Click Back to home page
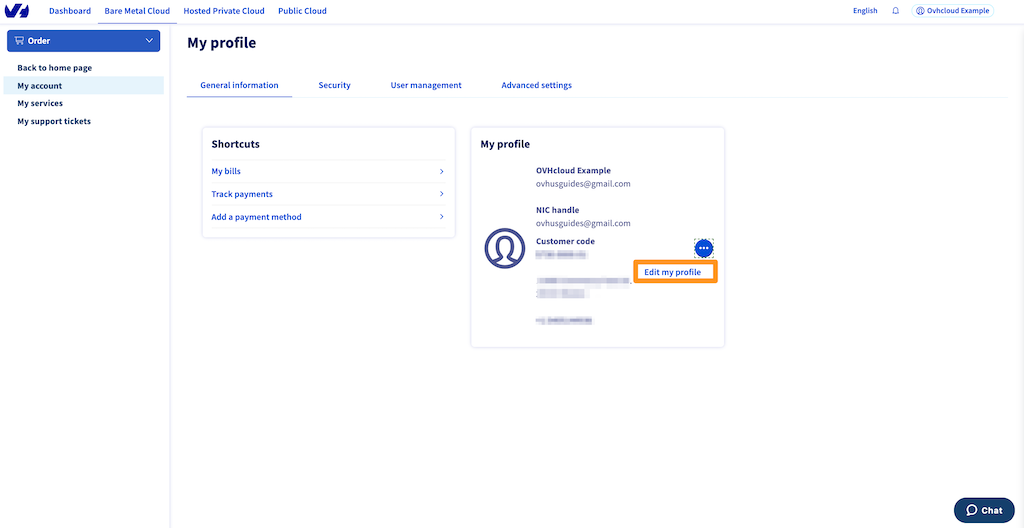The width and height of the screenshot is (1024, 528). [55, 68]
